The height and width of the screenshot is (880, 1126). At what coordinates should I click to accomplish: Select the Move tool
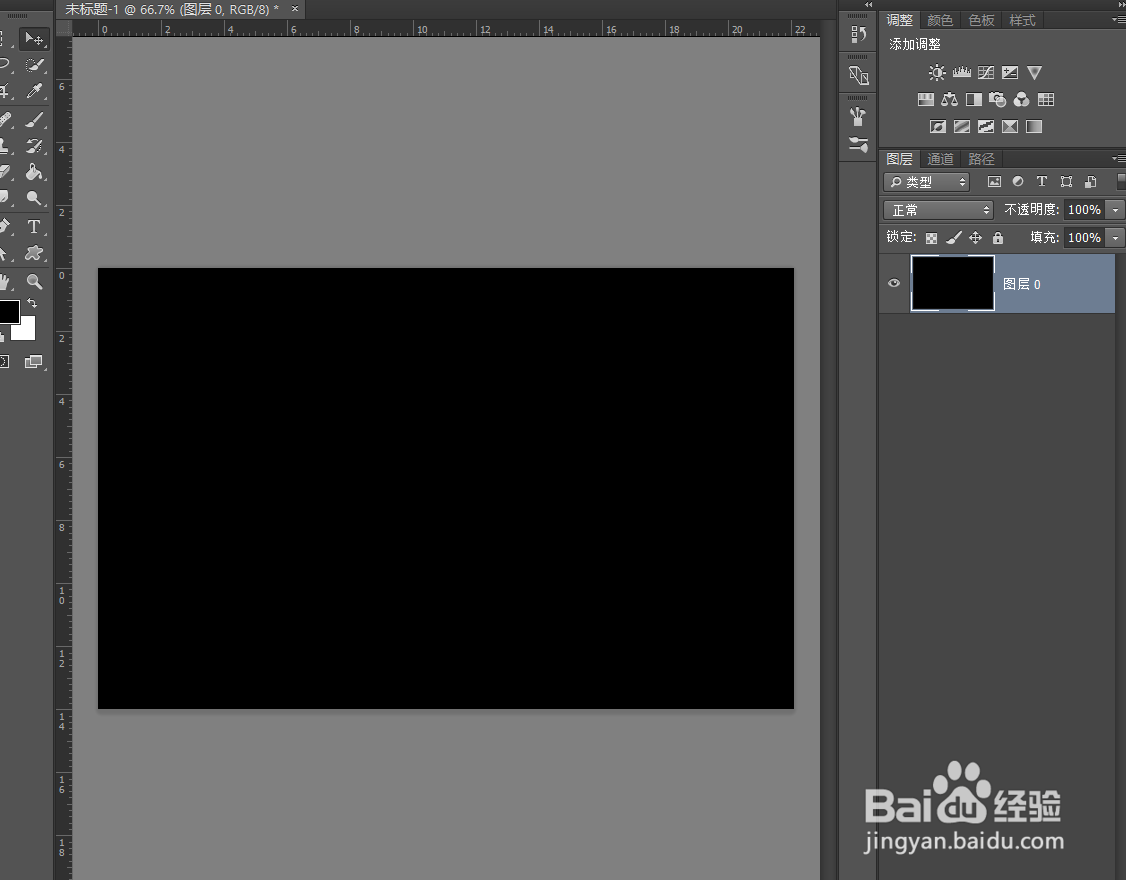pyautogui.click(x=34, y=39)
